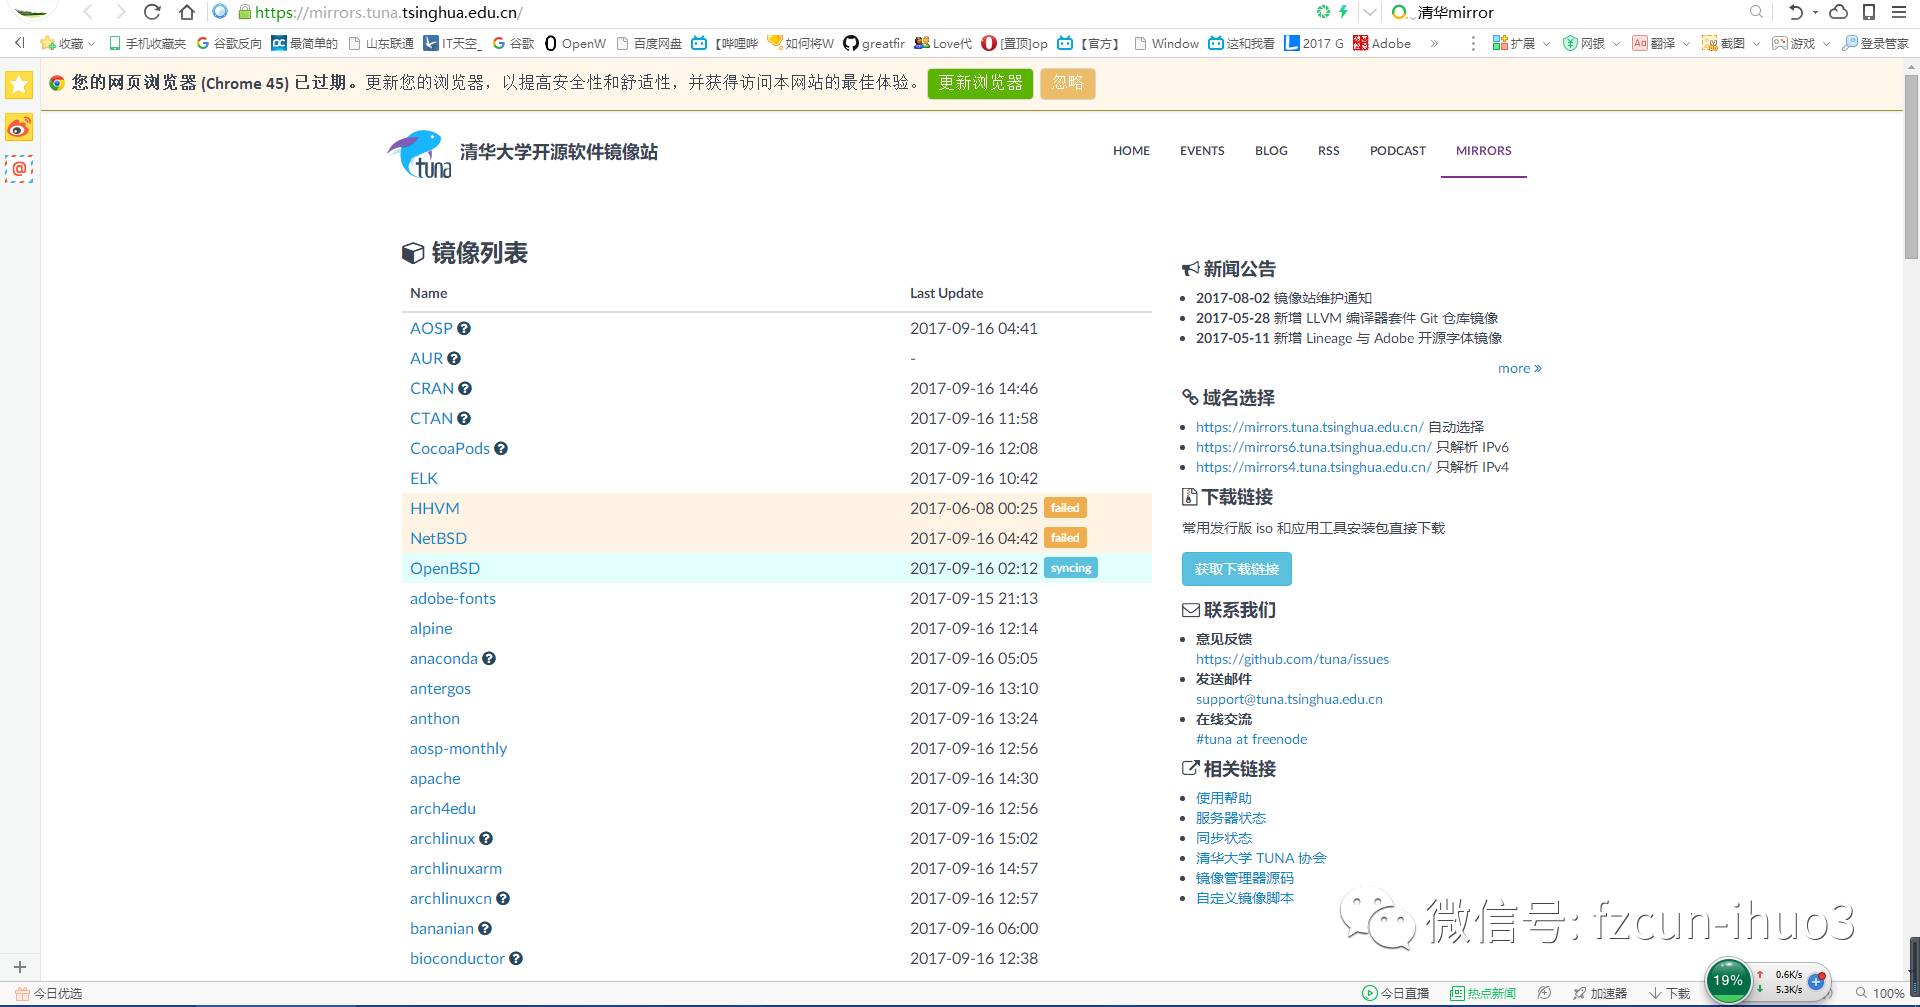Select the MIRRORS nav tab
This screenshot has height=1007, width=1920.
(1484, 151)
